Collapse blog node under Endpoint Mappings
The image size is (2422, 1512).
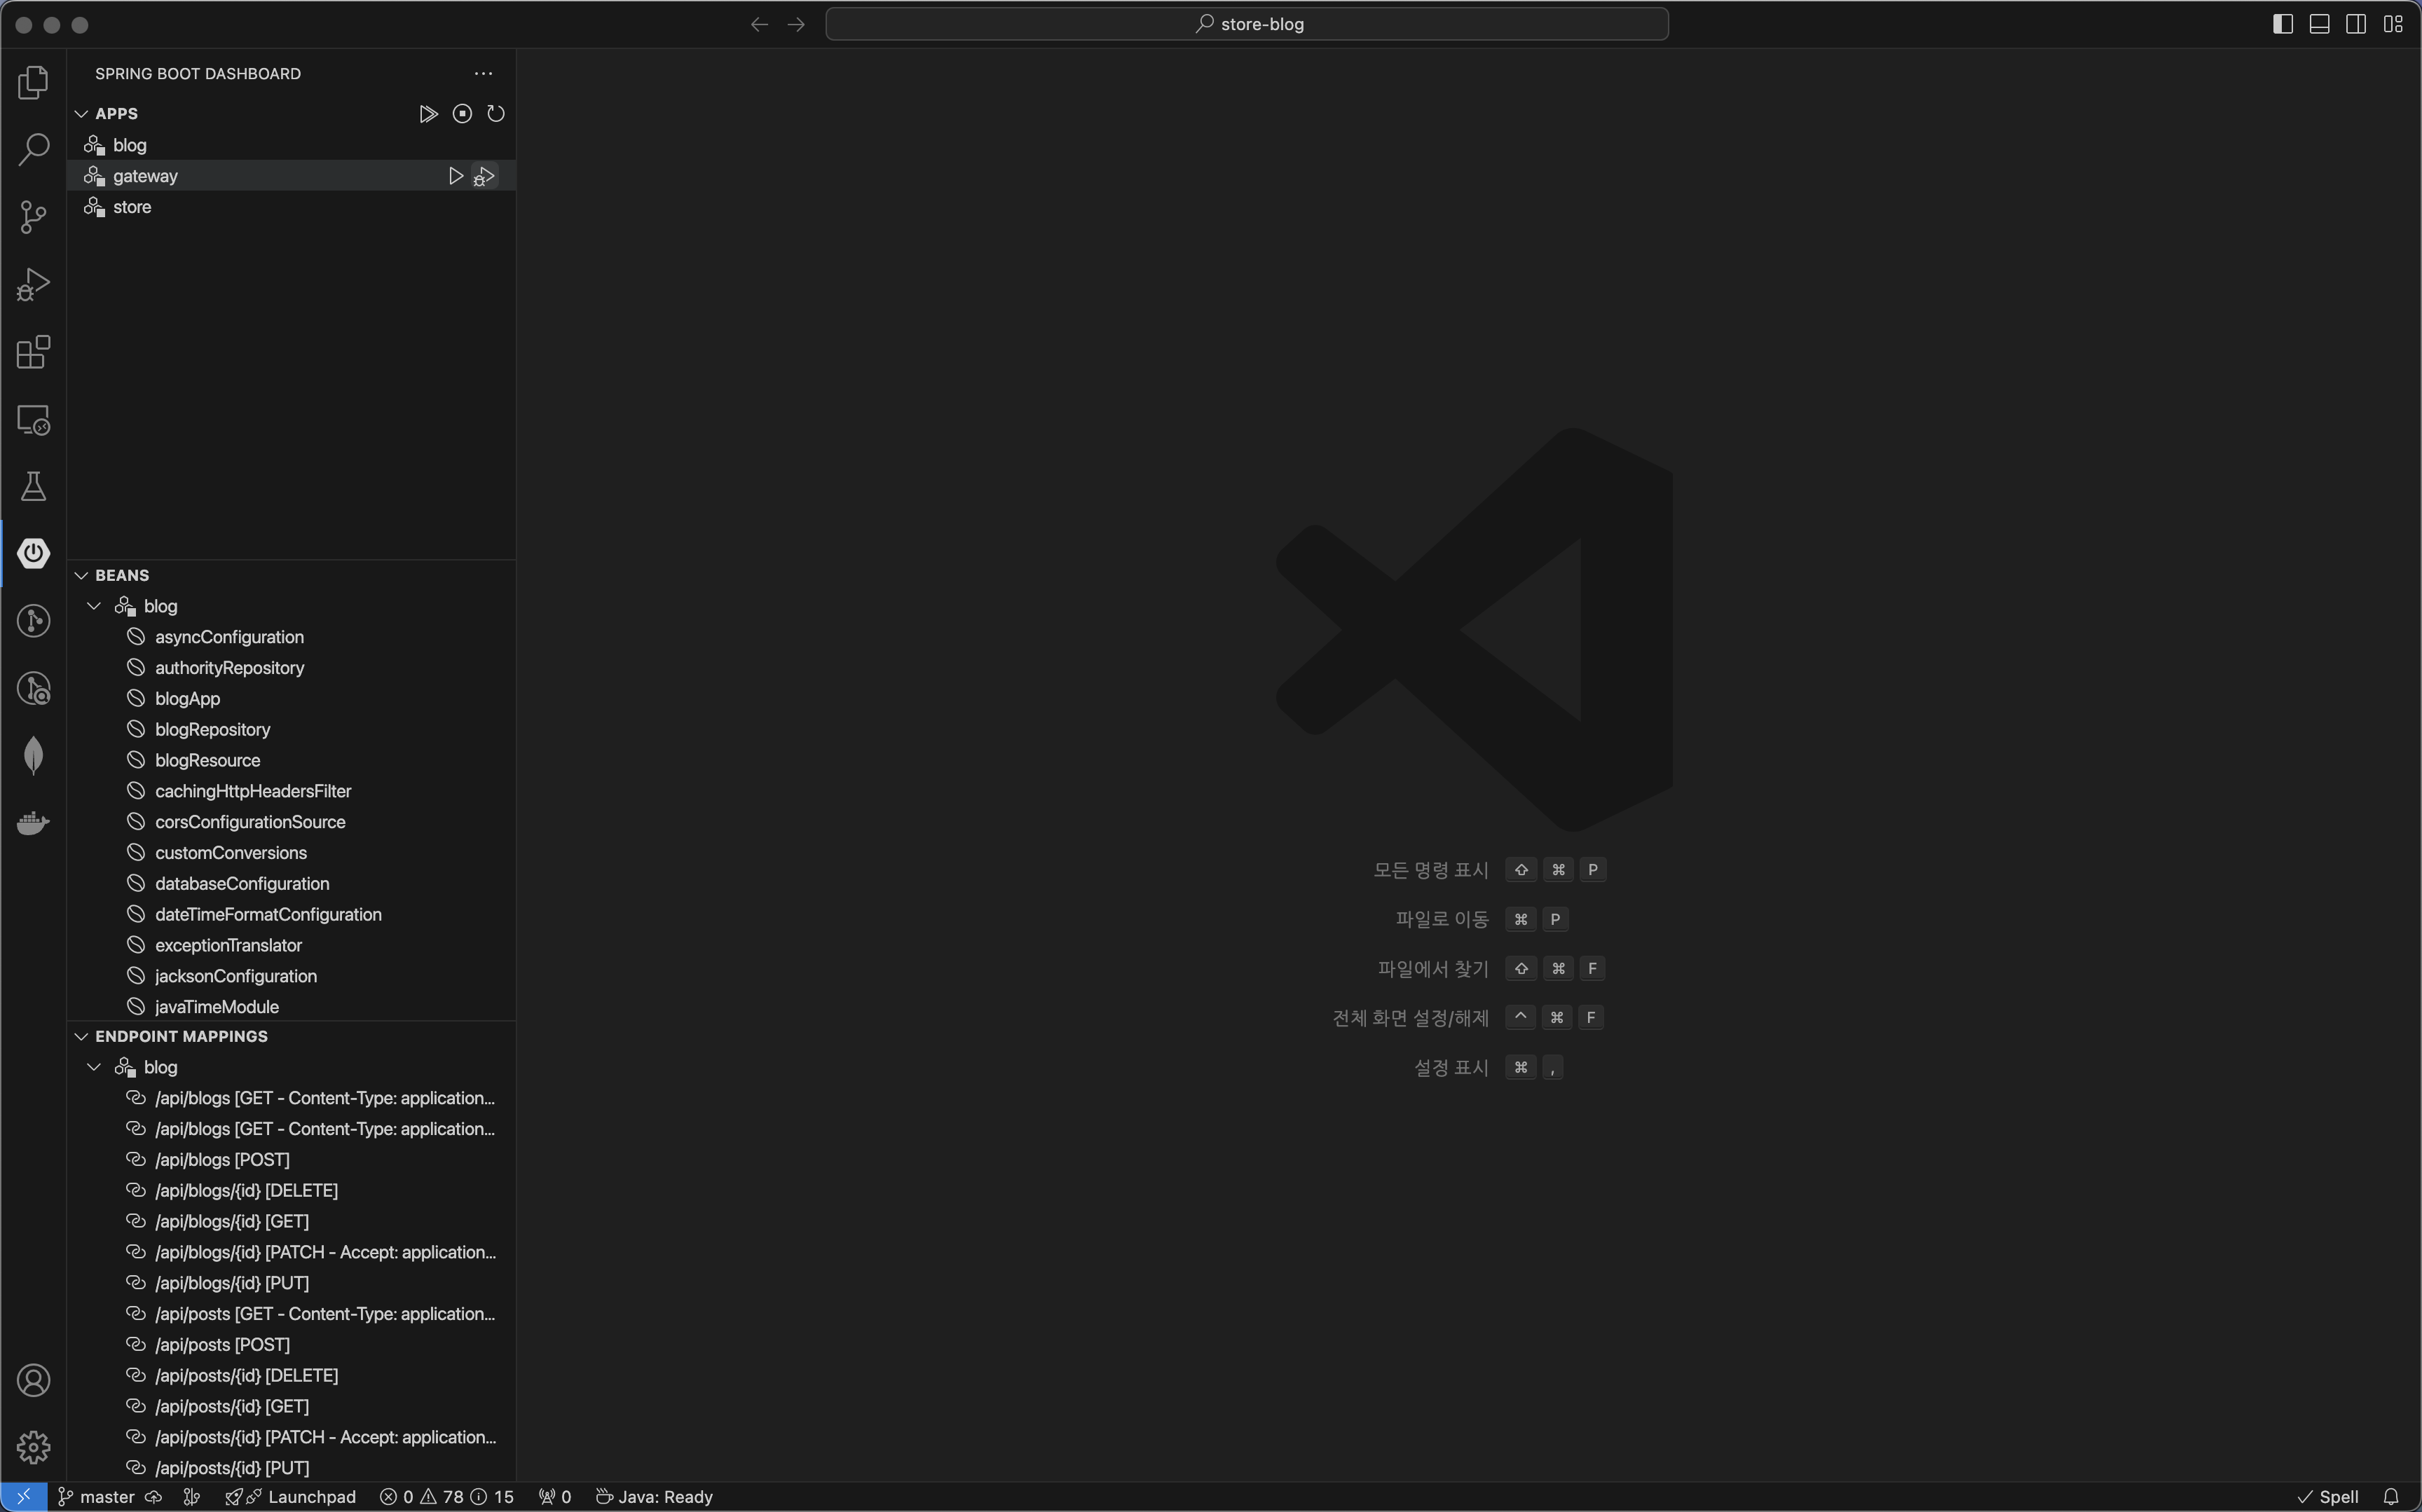click(x=94, y=1067)
